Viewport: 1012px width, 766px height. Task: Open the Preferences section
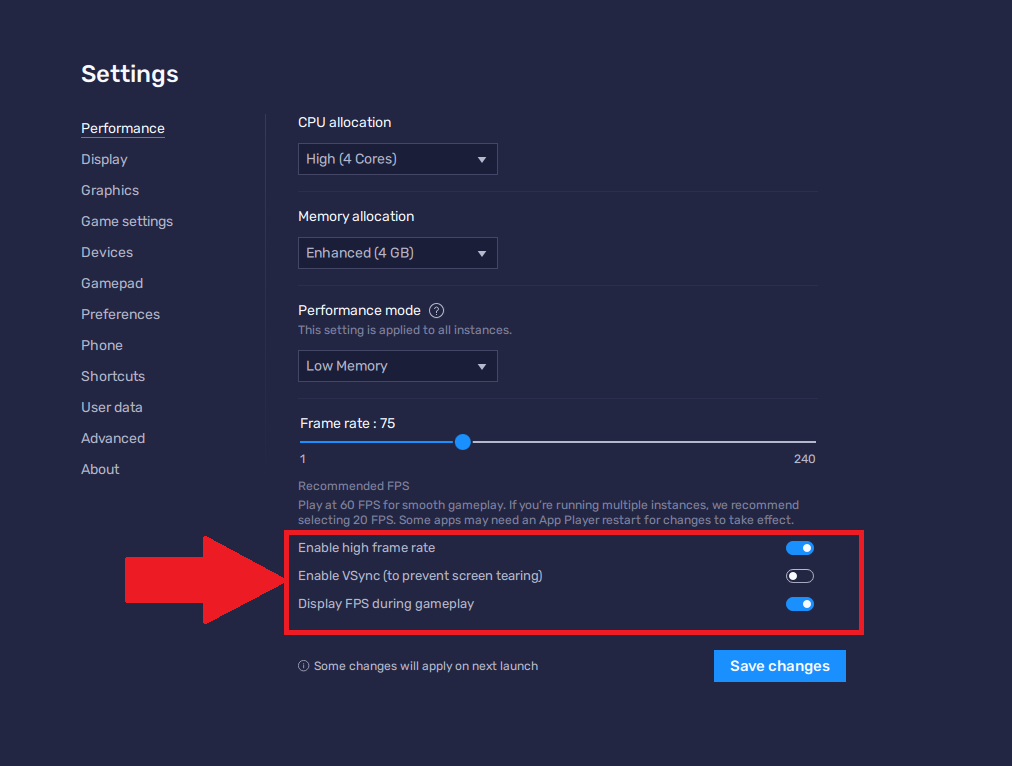[120, 313]
